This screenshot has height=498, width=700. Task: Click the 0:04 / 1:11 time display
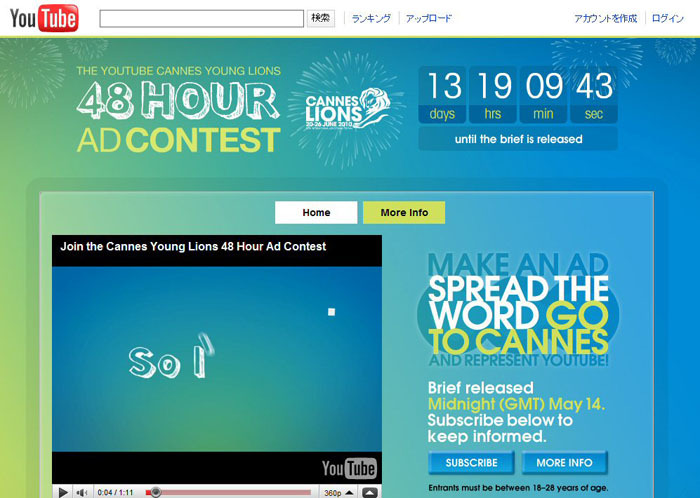click(x=115, y=493)
